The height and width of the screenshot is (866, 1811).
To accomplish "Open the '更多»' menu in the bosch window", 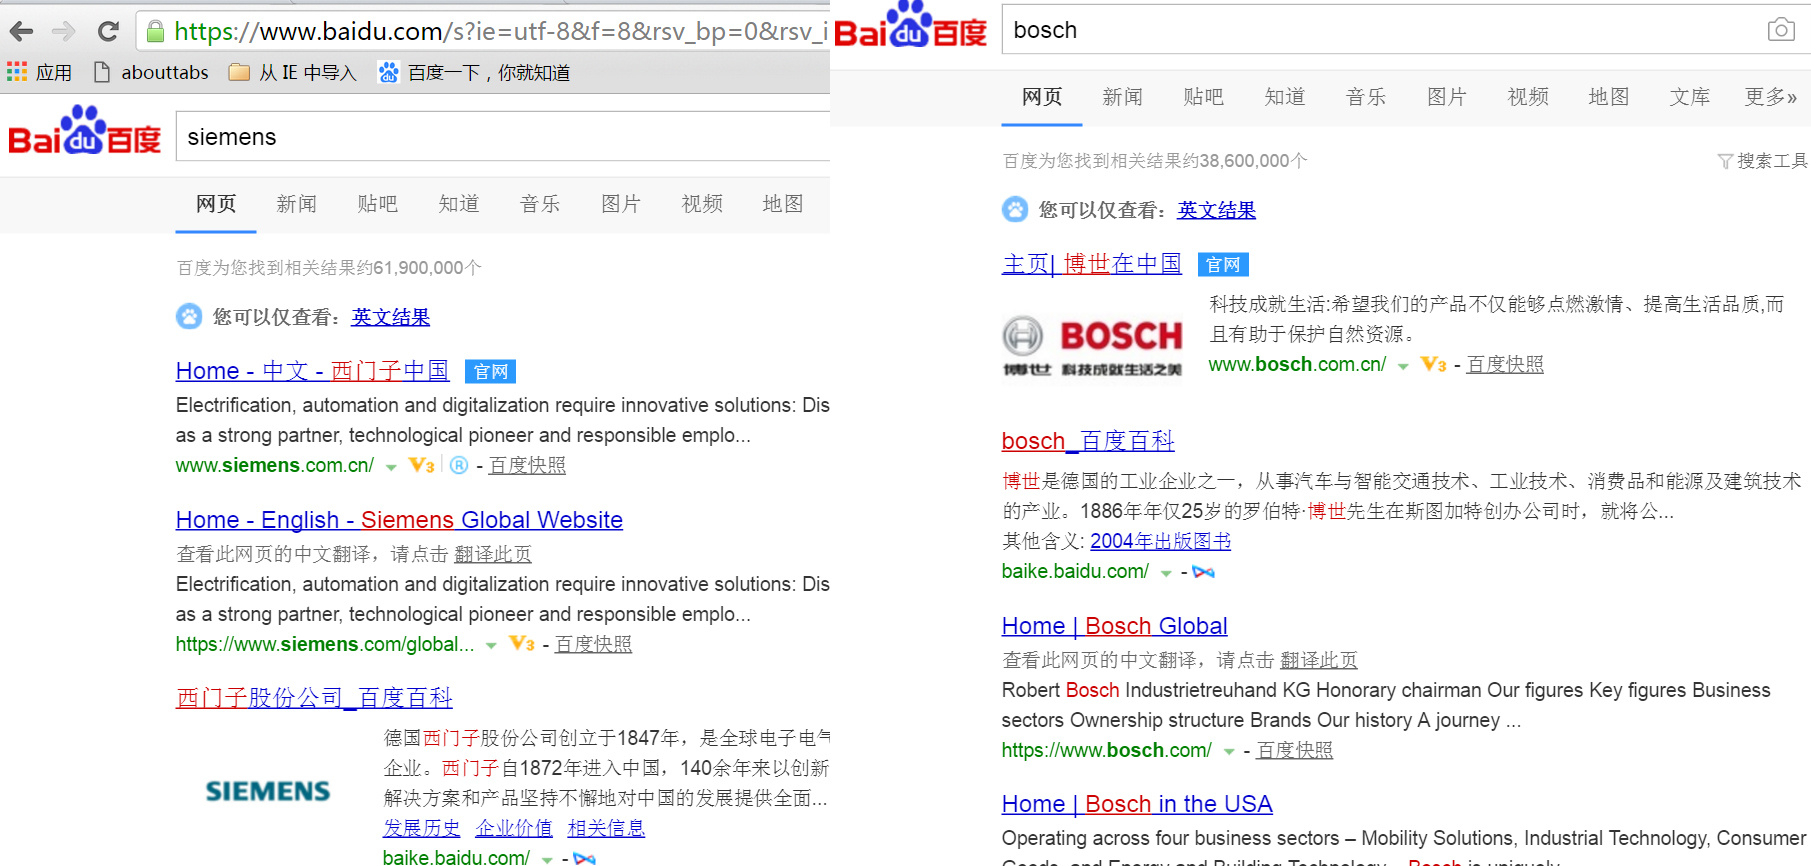I will pos(1771,97).
